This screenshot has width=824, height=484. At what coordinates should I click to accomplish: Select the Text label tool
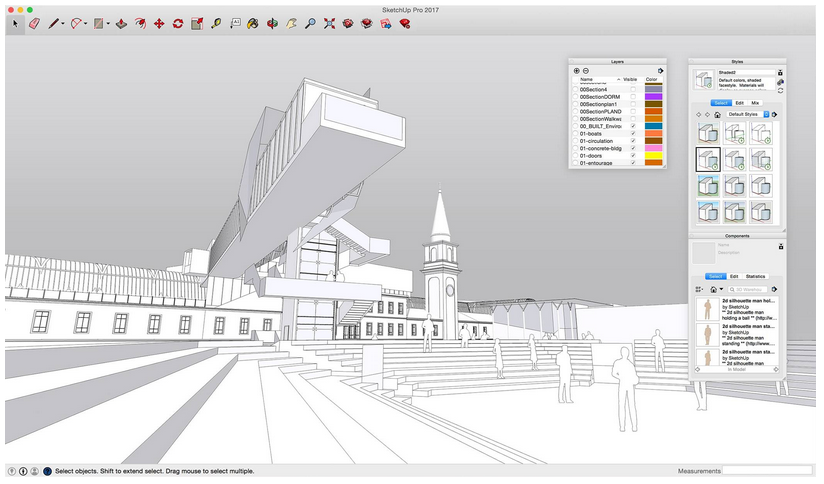tap(235, 23)
